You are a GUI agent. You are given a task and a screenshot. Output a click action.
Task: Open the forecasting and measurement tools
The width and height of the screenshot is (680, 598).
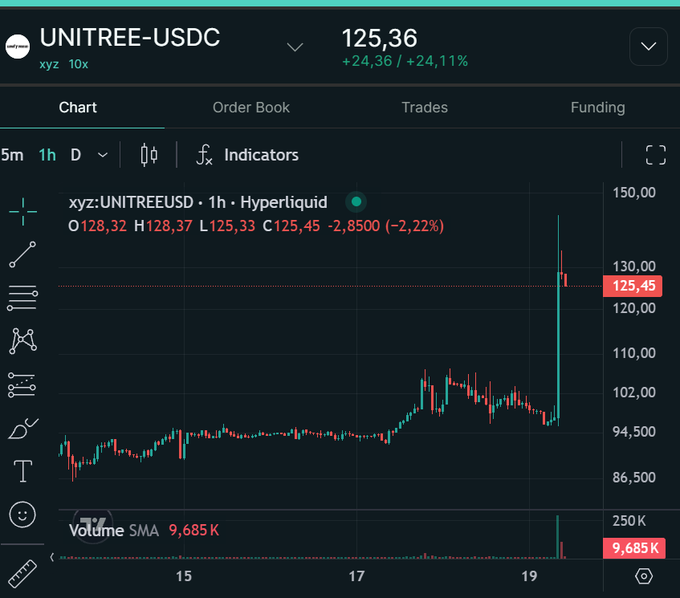[x=22, y=385]
